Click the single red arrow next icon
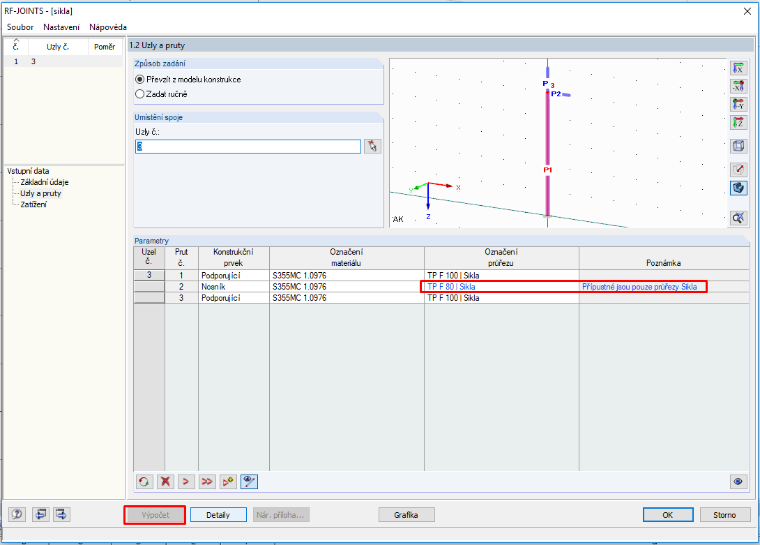The image size is (760, 545). pyautogui.click(x=186, y=481)
